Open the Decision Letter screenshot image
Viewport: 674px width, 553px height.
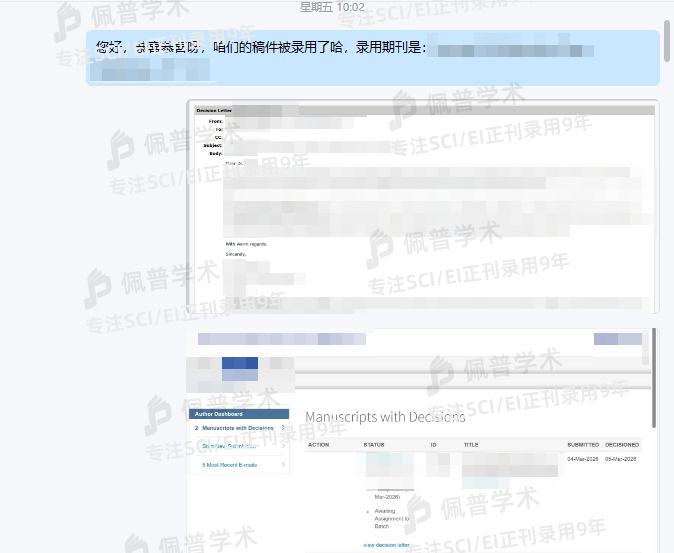coord(421,206)
